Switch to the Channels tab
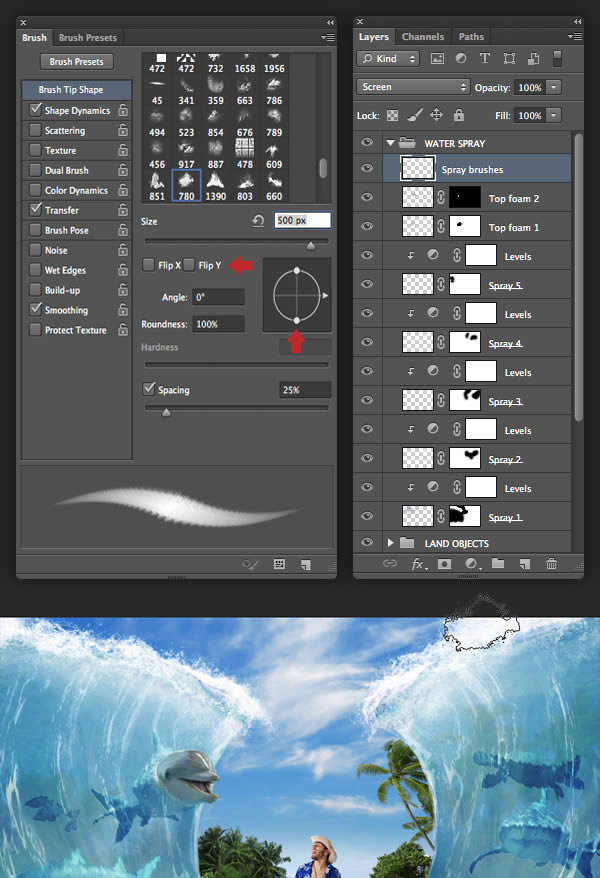Viewport: 600px width, 878px height. pyautogui.click(x=423, y=36)
